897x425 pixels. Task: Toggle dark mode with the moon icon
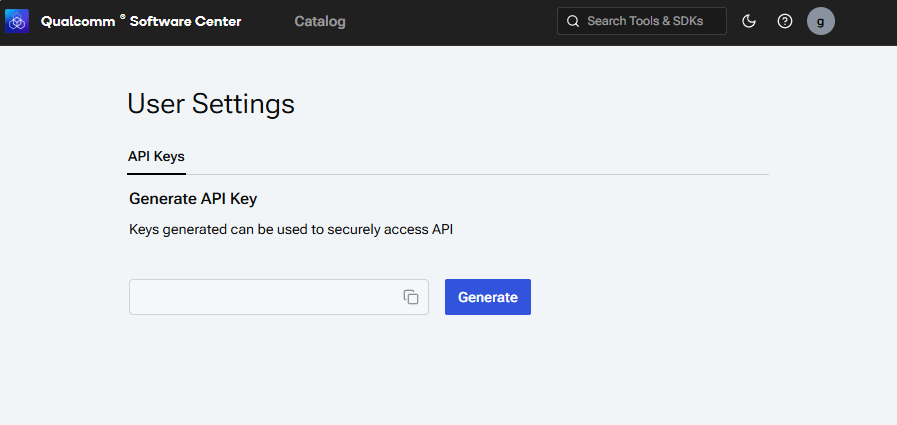(749, 21)
